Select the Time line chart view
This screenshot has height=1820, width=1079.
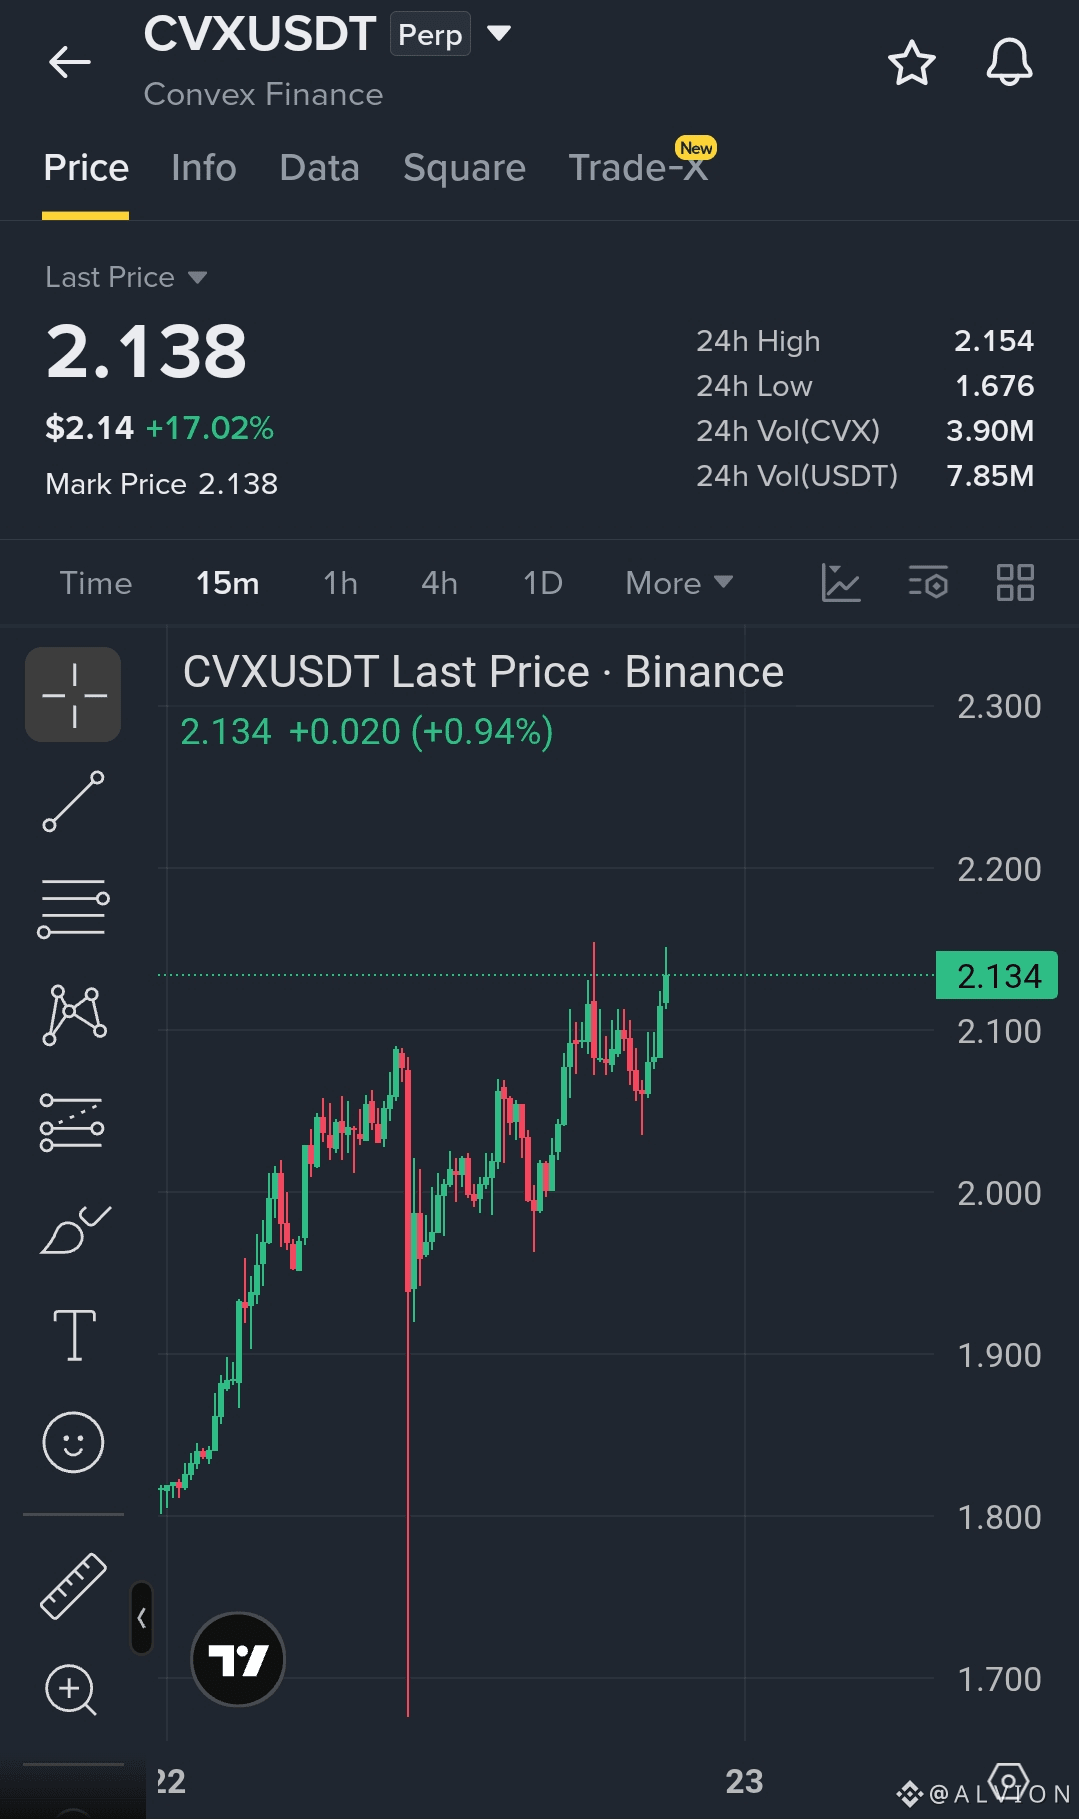96,583
